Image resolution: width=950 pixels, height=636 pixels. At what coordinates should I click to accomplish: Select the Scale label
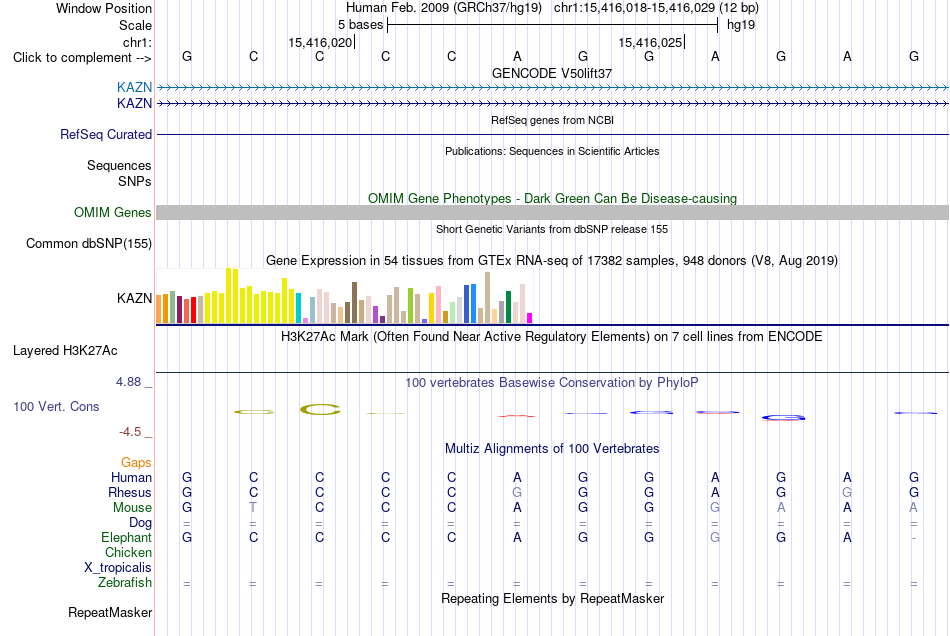click(x=135, y=25)
